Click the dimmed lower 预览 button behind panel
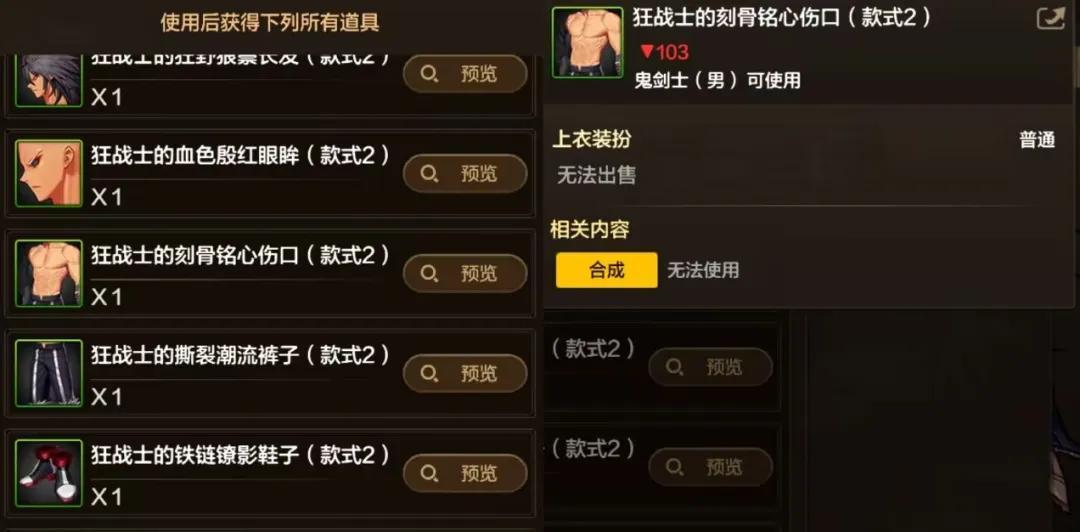Viewport: 1080px width, 532px height. click(710, 467)
